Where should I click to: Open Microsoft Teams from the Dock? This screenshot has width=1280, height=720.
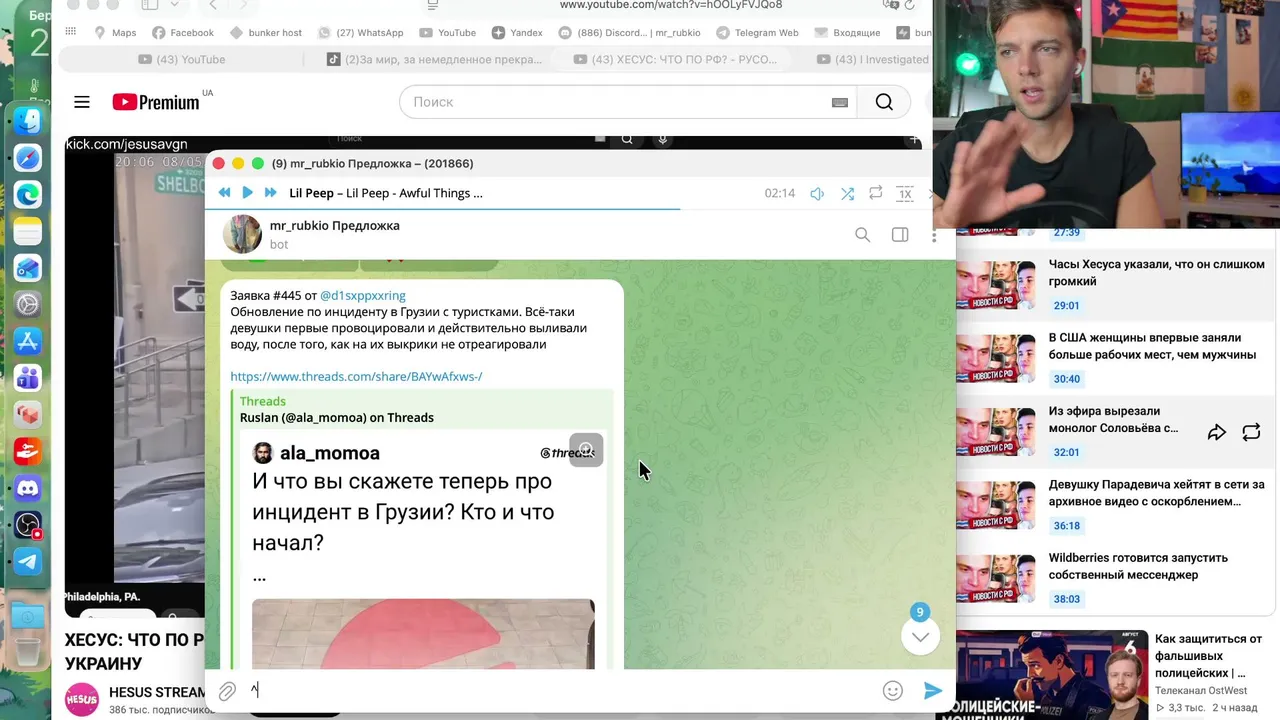pyautogui.click(x=28, y=378)
